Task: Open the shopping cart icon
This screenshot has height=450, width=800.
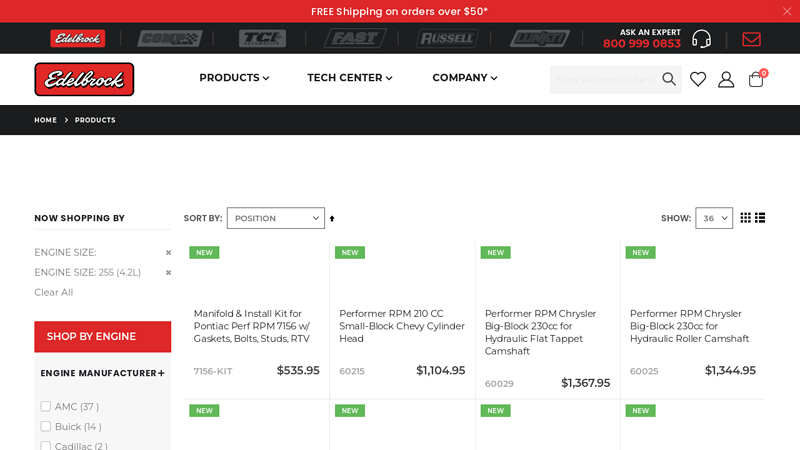Action: [x=756, y=79]
